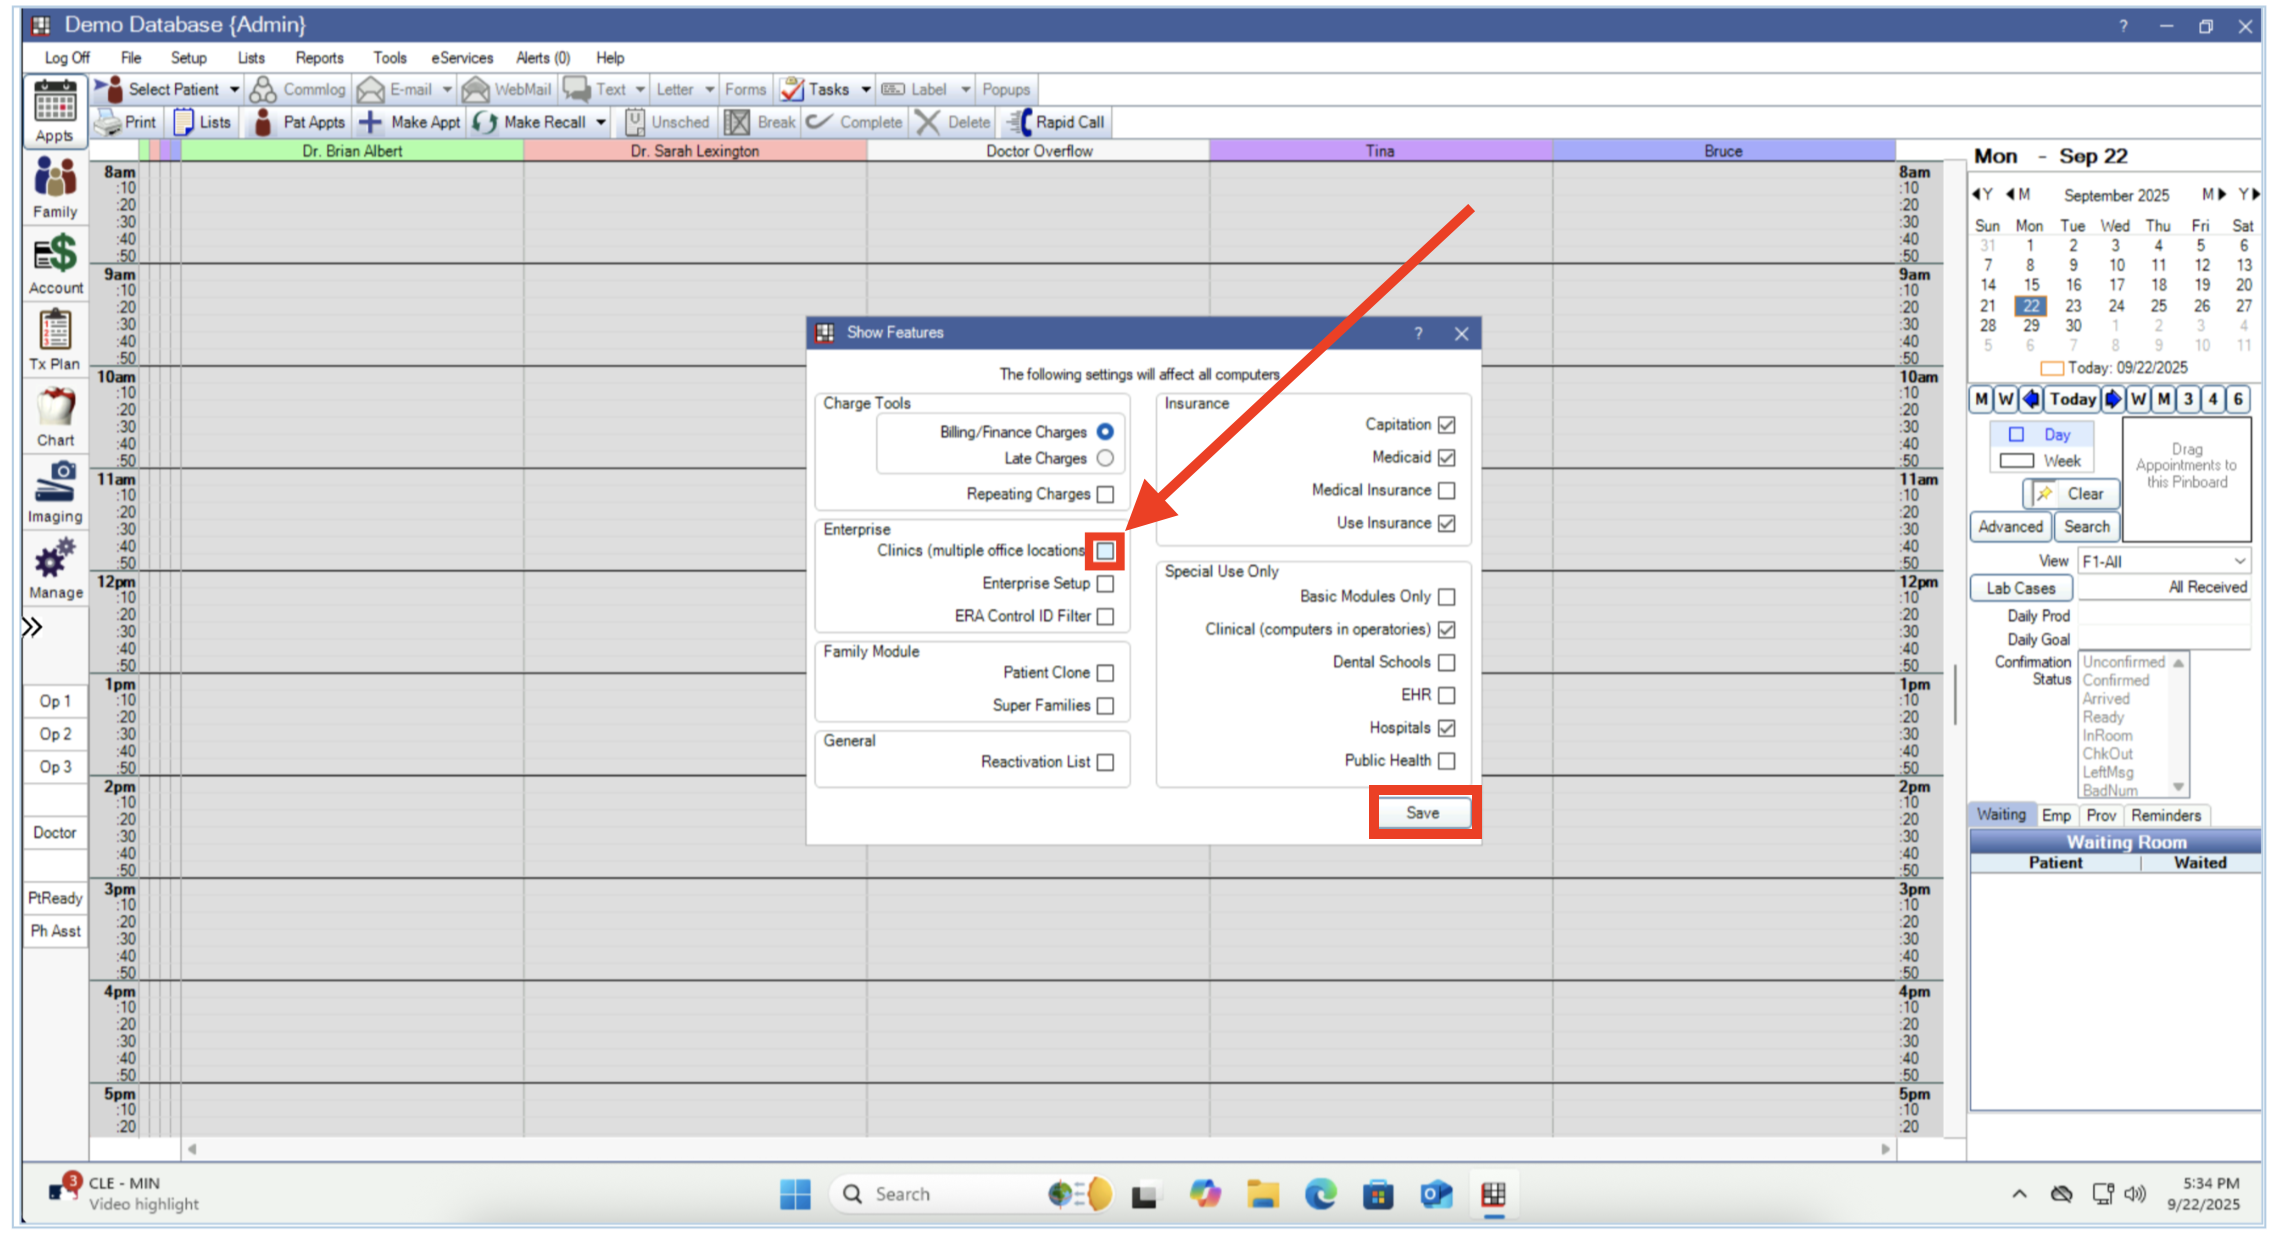Enable the Clinics multiple office locations checkbox
This screenshot has width=2272, height=1234.
pyautogui.click(x=1105, y=550)
